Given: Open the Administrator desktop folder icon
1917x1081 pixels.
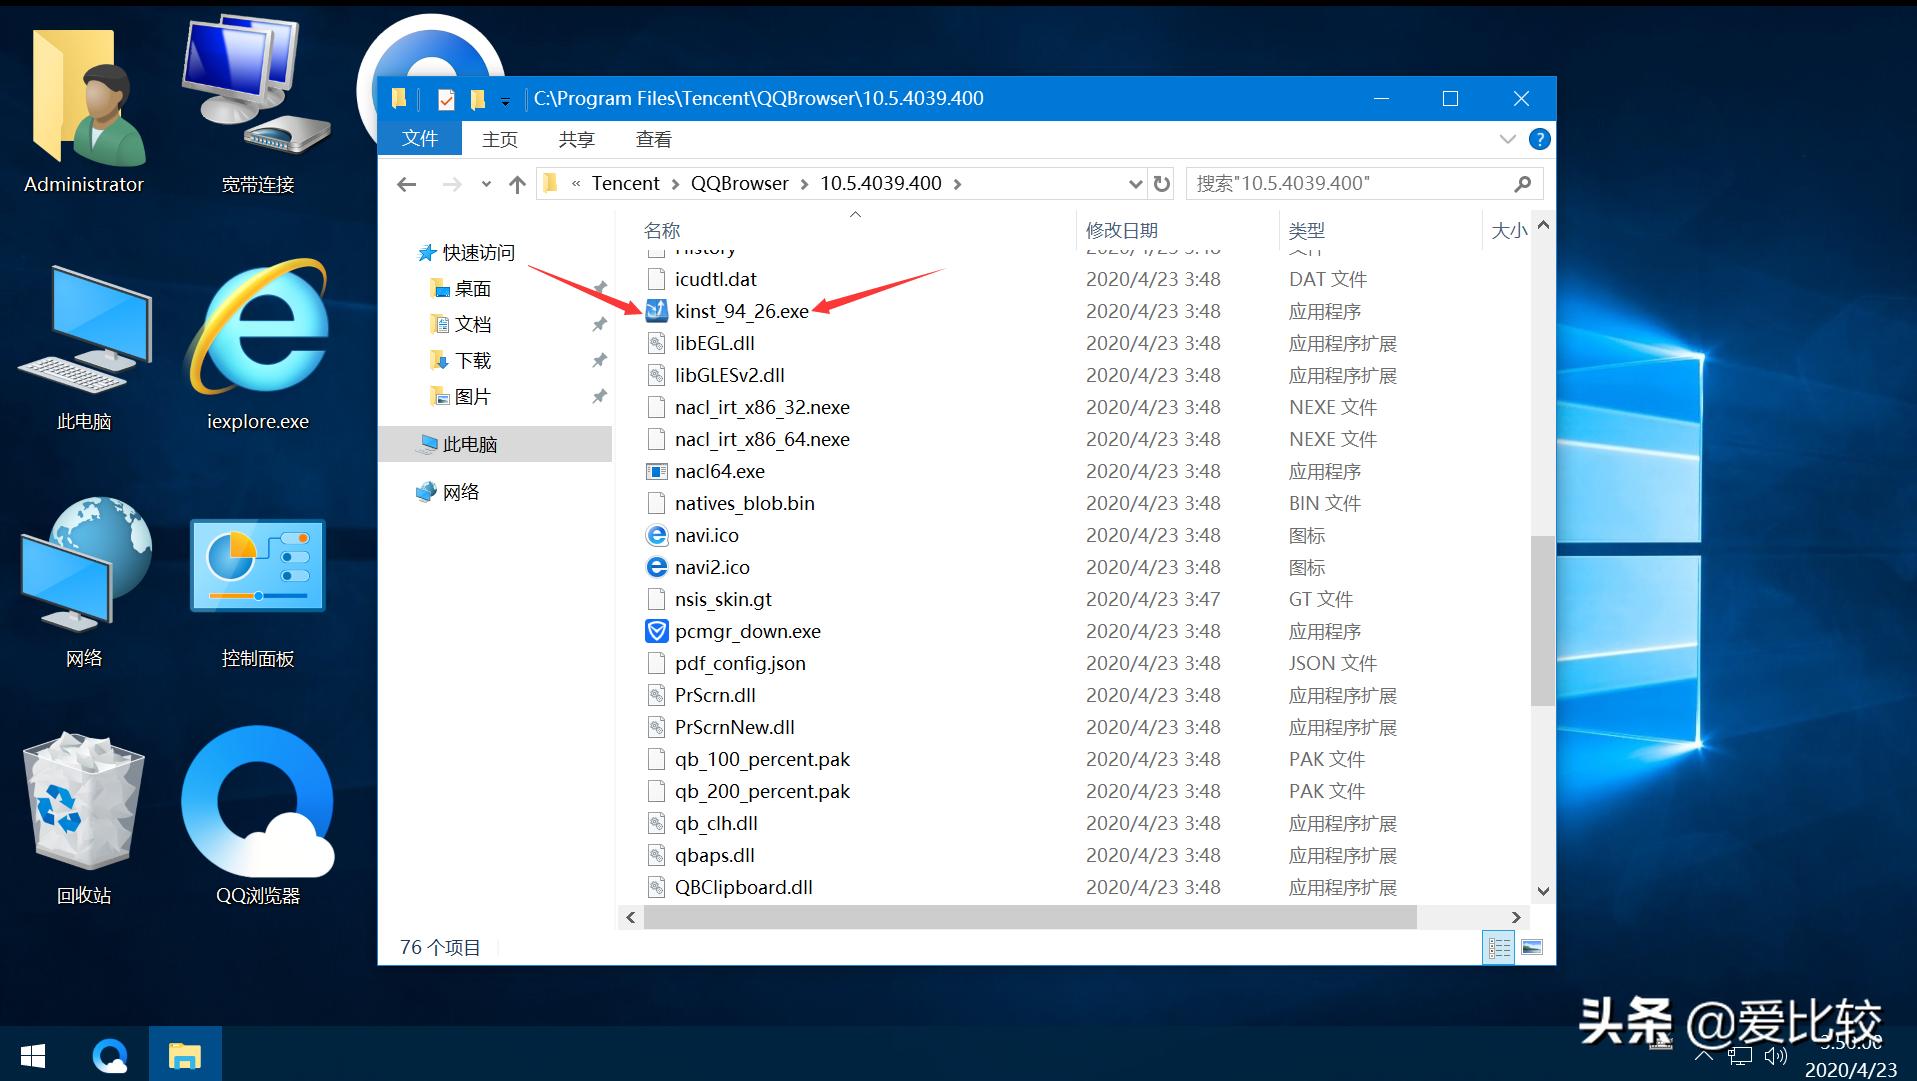Looking at the screenshot, I should pyautogui.click(x=84, y=100).
